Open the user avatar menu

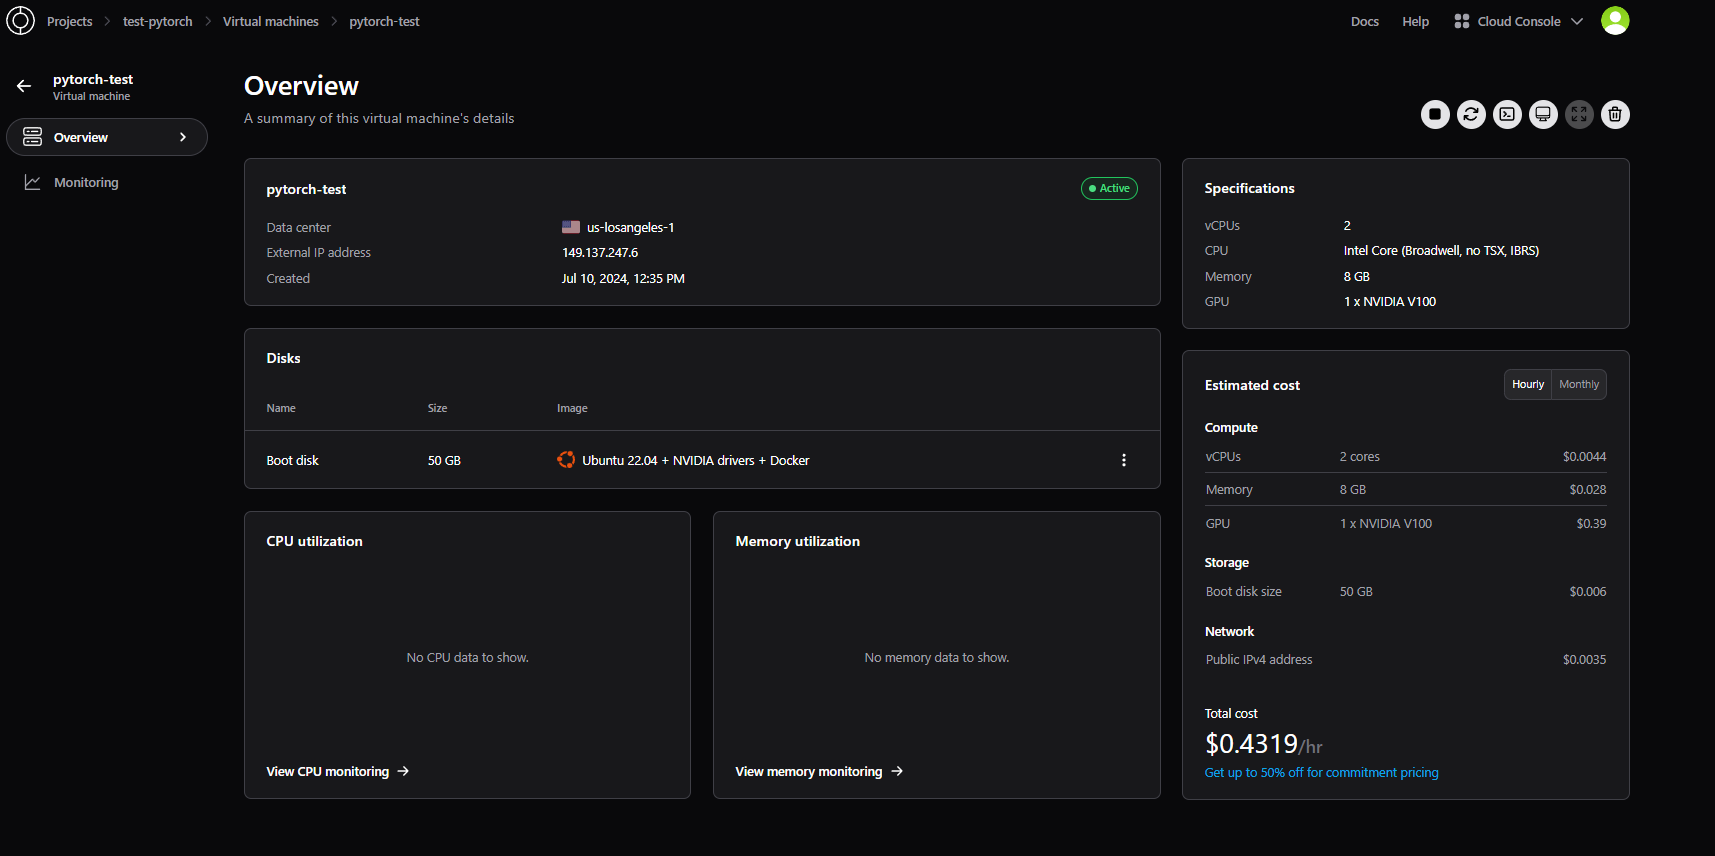coord(1615,20)
